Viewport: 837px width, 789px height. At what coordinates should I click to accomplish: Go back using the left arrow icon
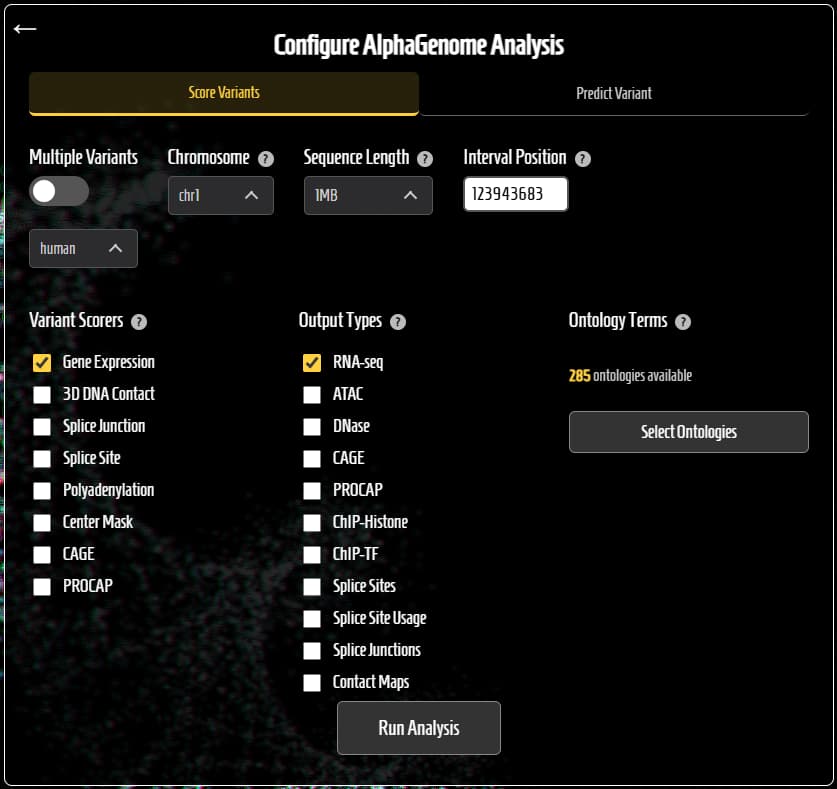[x=25, y=29]
